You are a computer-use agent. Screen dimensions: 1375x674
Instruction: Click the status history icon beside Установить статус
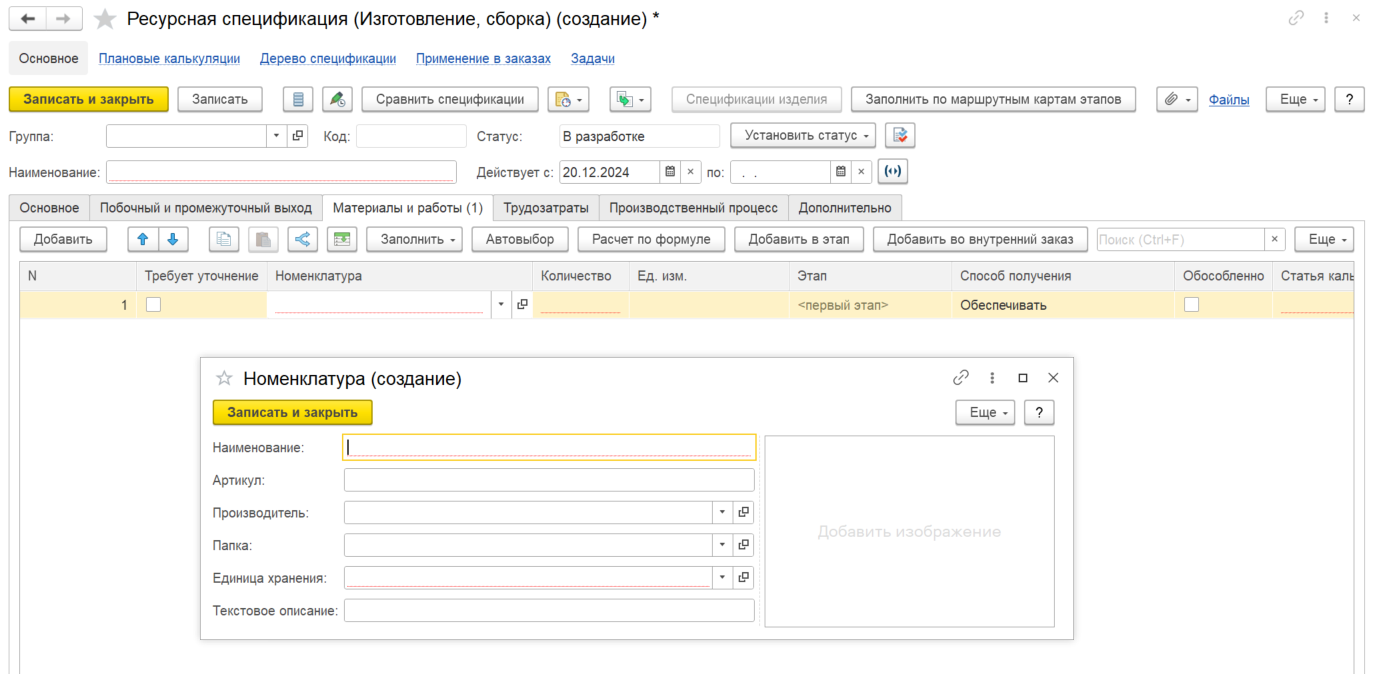coord(900,135)
